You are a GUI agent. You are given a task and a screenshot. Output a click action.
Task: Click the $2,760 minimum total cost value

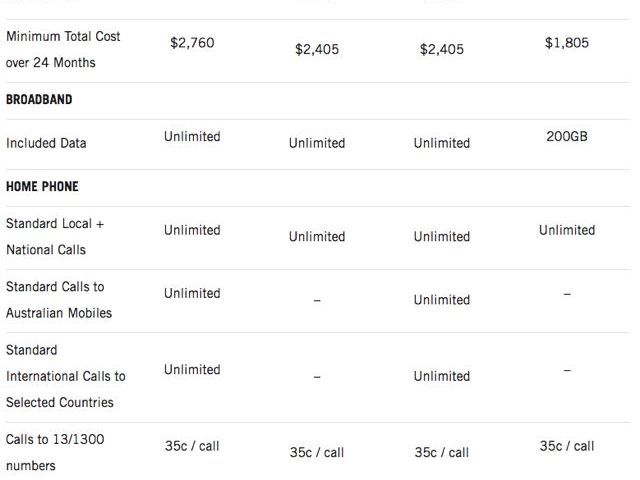192,43
